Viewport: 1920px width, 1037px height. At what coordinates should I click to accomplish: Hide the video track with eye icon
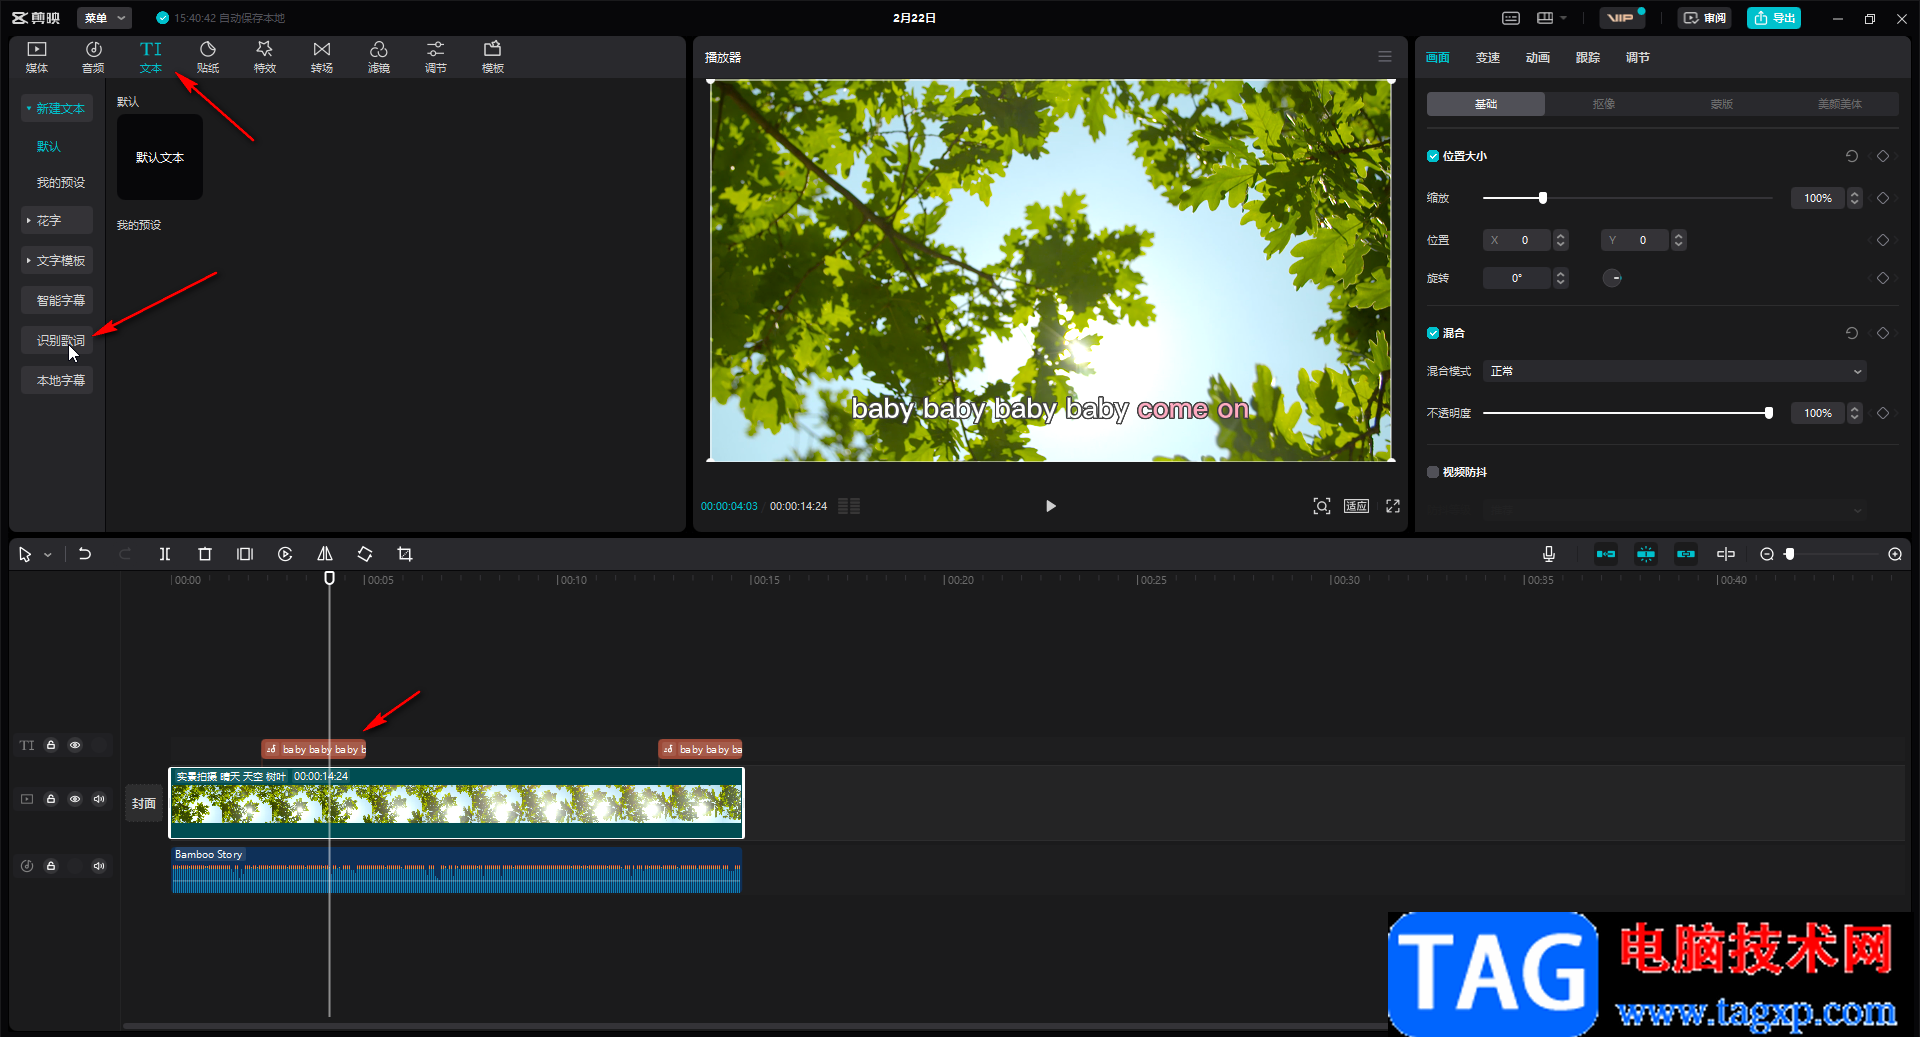(x=75, y=799)
